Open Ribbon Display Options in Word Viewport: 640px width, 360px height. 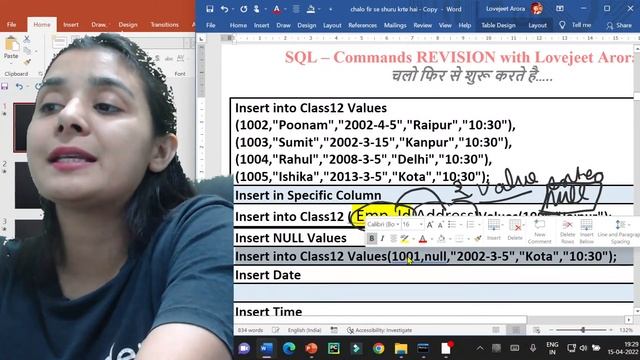560,9
